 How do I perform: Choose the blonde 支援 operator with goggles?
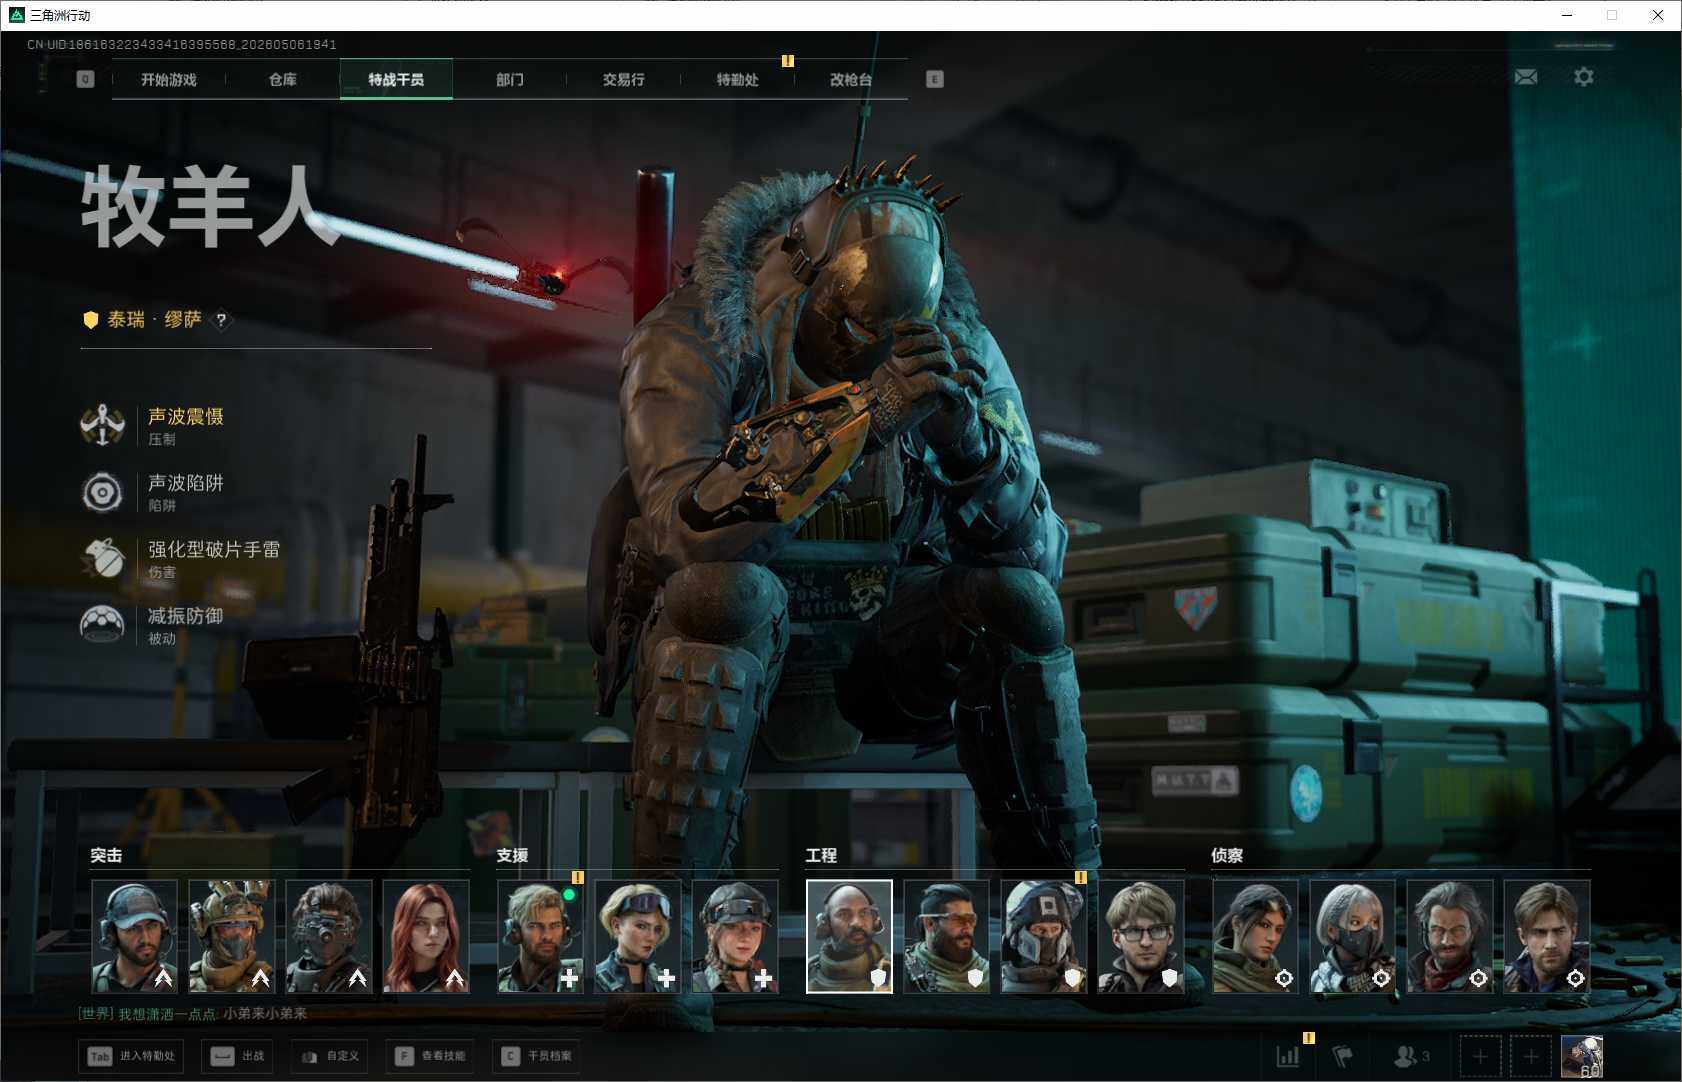(638, 936)
